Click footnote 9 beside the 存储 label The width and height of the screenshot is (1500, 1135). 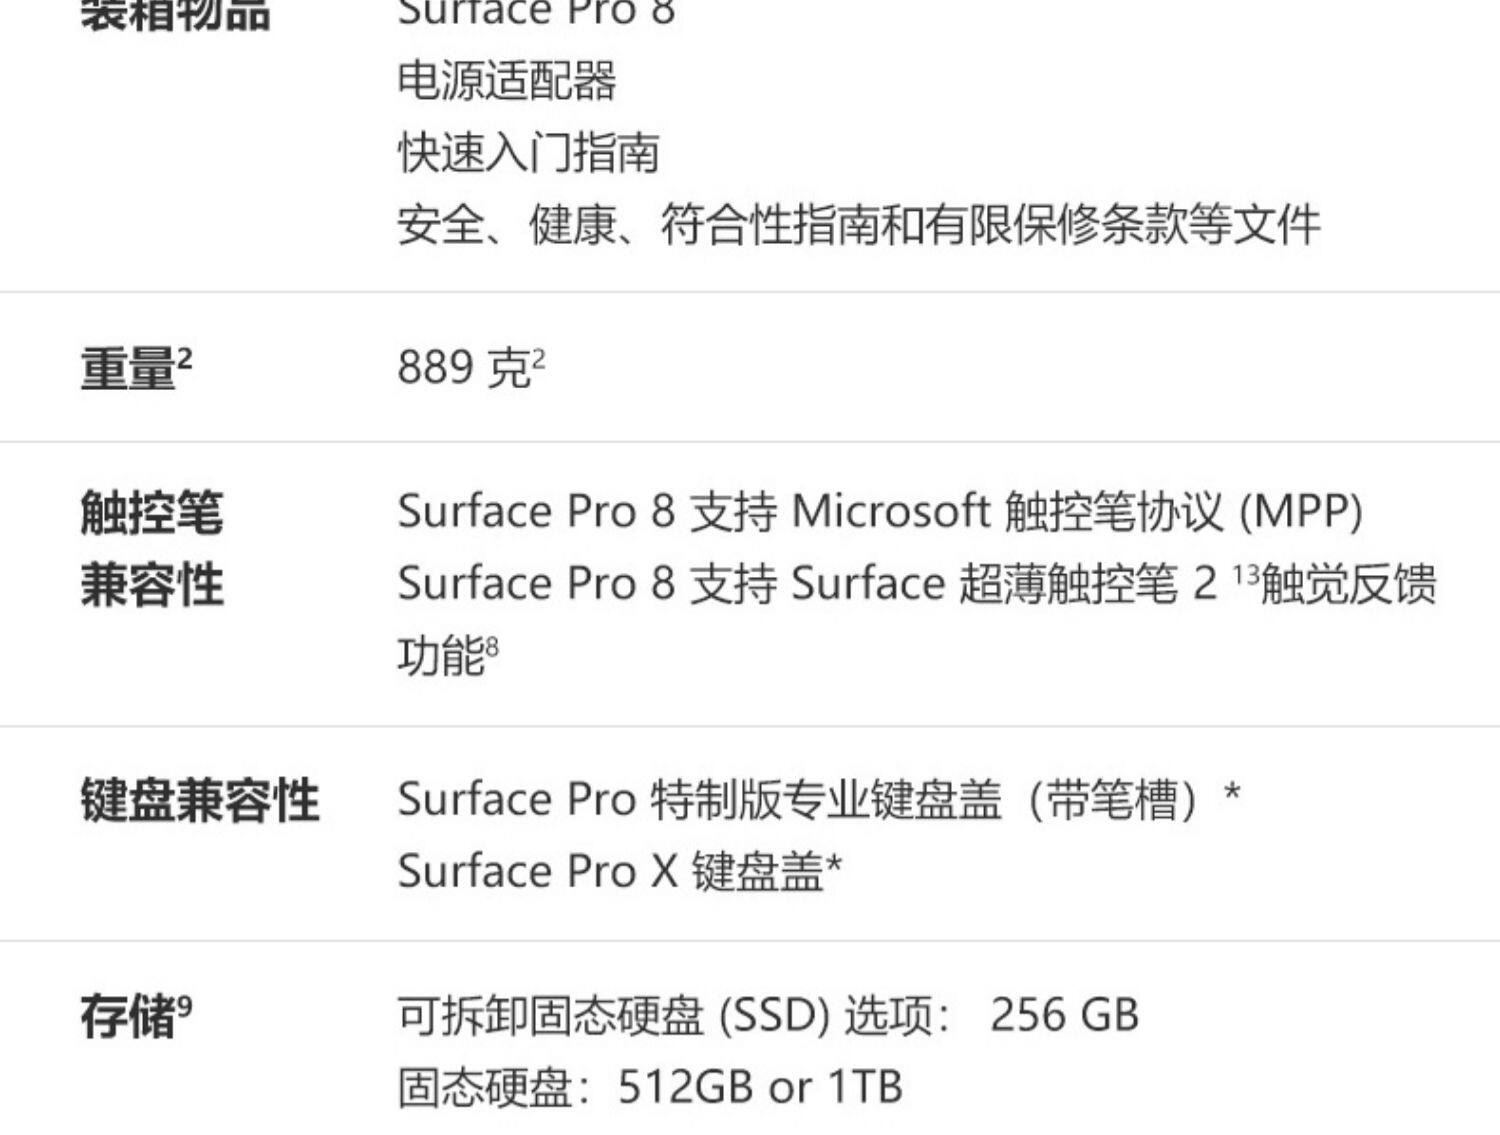[185, 1004]
